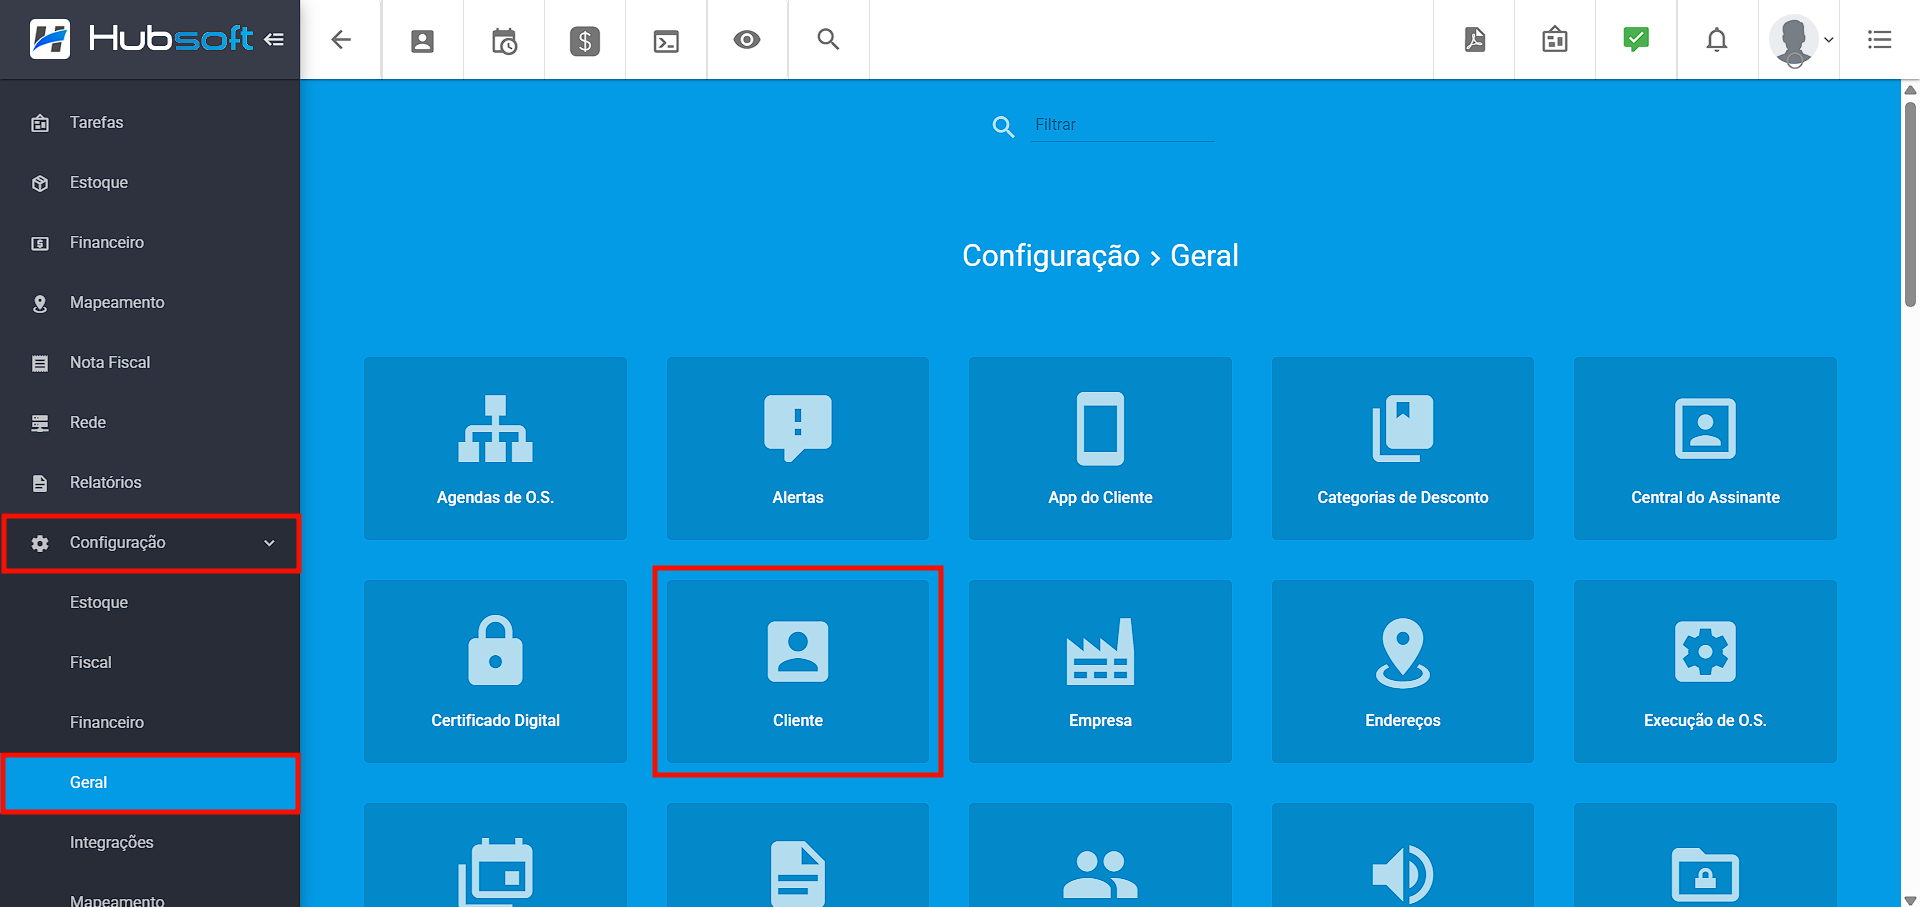Open the PDF document icon
This screenshot has height=907, width=1920.
coord(1474,39)
